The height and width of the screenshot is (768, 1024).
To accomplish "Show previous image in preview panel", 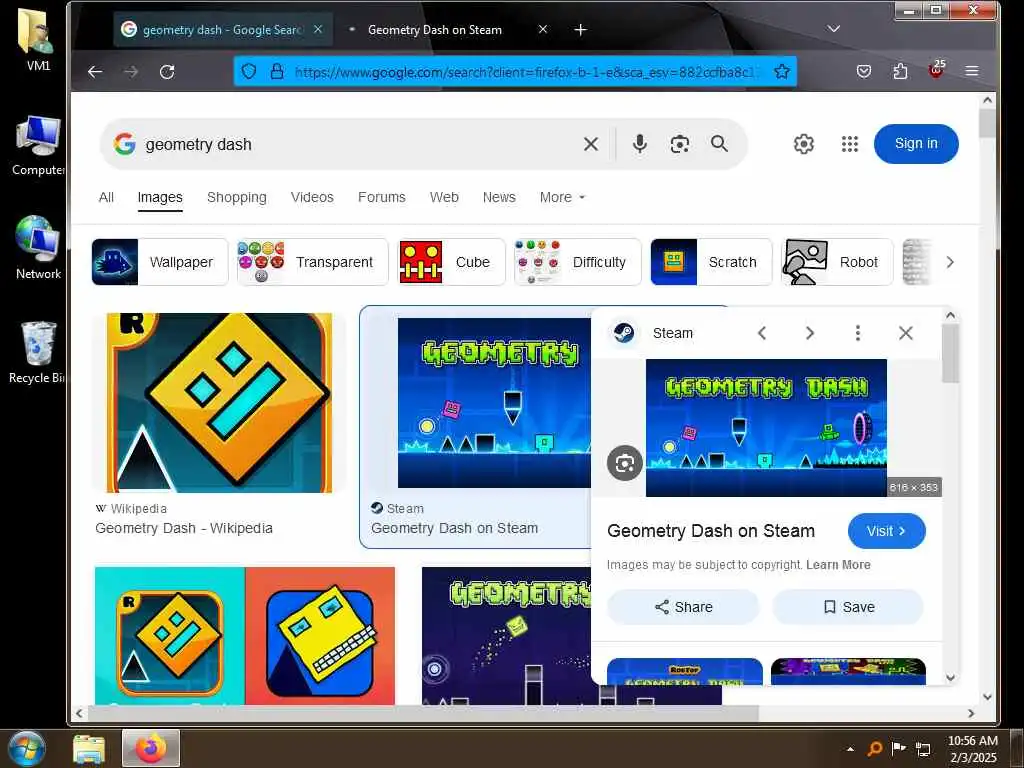I will (x=762, y=333).
